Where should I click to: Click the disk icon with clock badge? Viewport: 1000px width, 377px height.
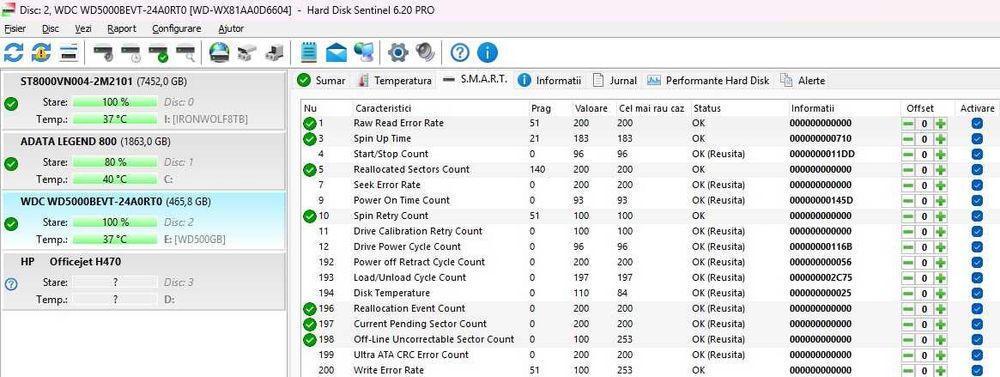pyautogui.click(x=131, y=52)
